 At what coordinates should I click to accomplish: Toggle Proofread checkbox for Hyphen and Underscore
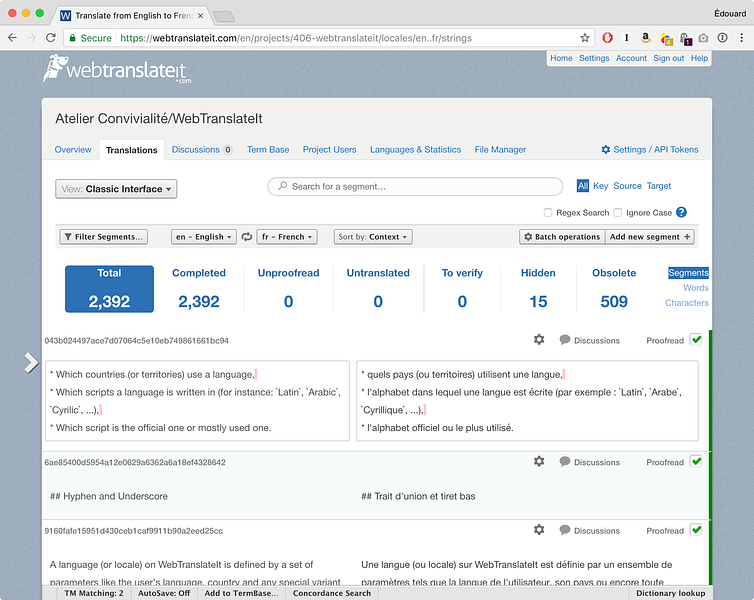(x=696, y=462)
